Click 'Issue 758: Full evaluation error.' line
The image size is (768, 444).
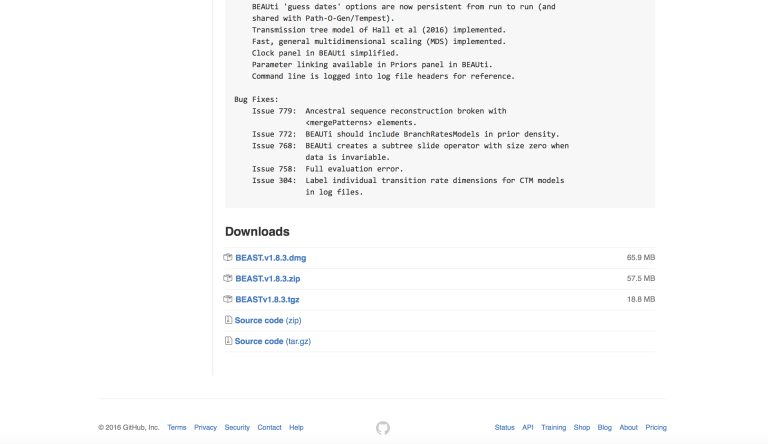pos(328,169)
